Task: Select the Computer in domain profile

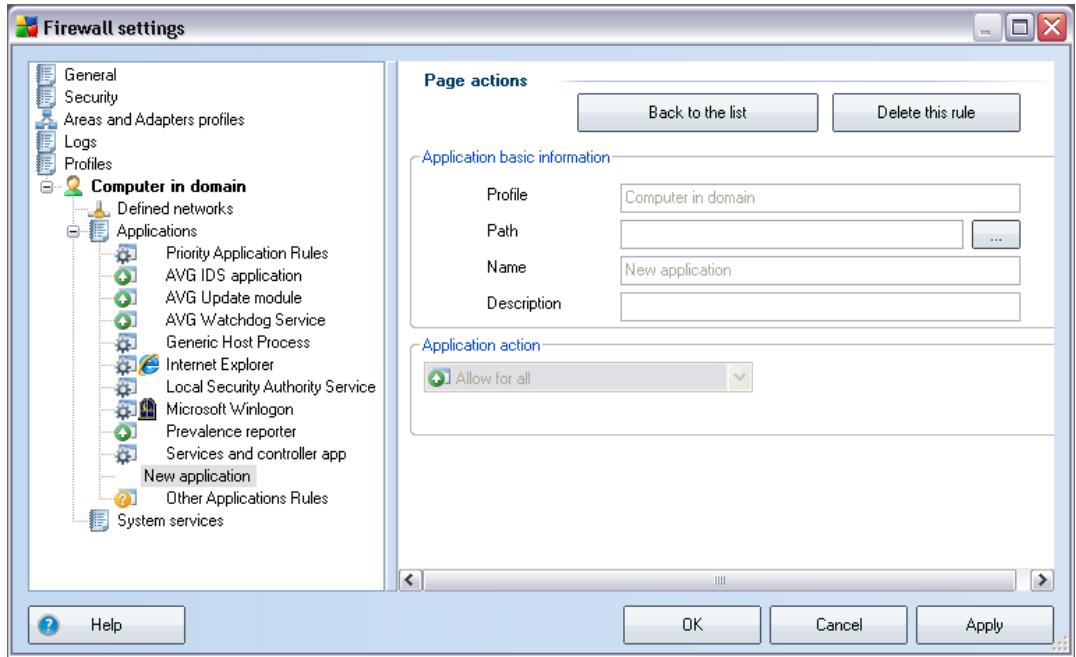Action: coord(168,186)
